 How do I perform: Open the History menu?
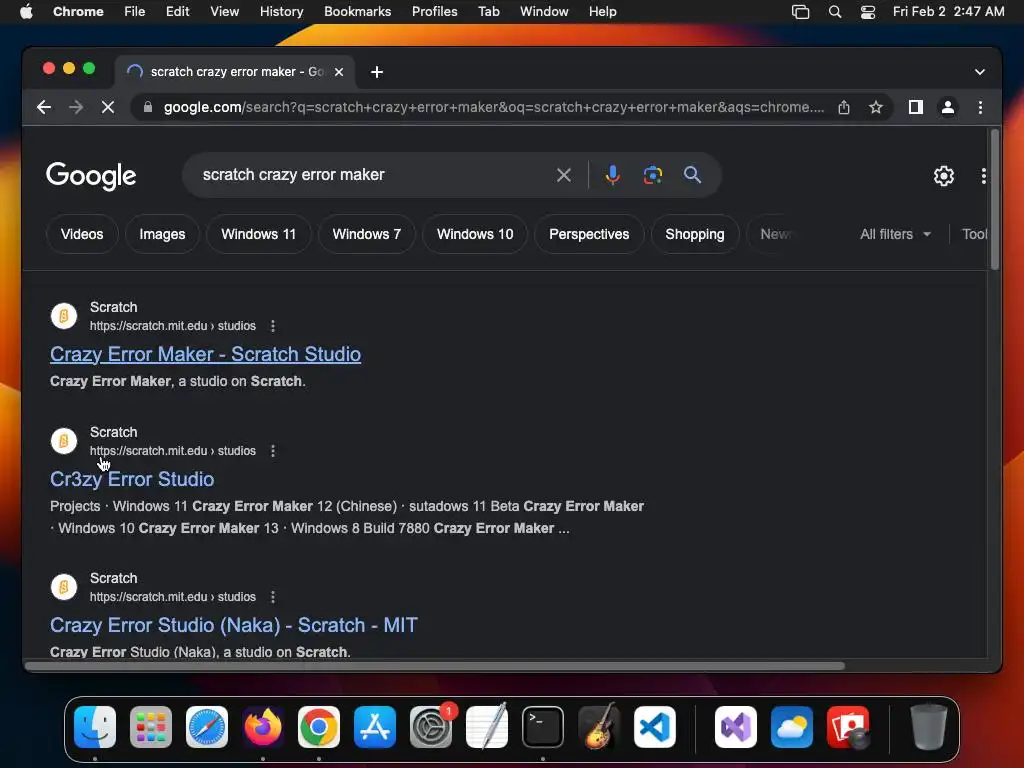[x=281, y=12]
